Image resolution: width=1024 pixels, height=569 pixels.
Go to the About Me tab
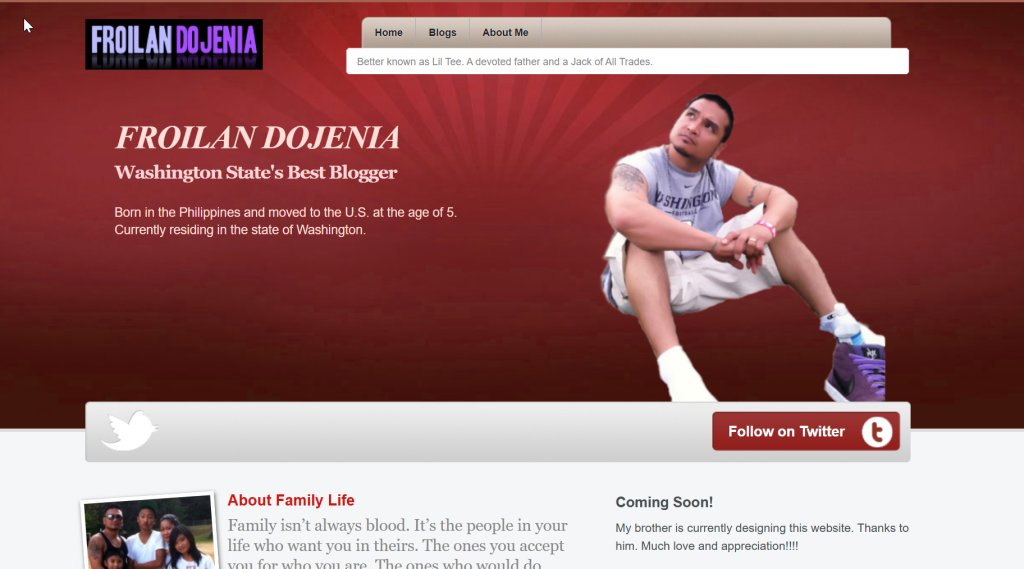pos(505,33)
